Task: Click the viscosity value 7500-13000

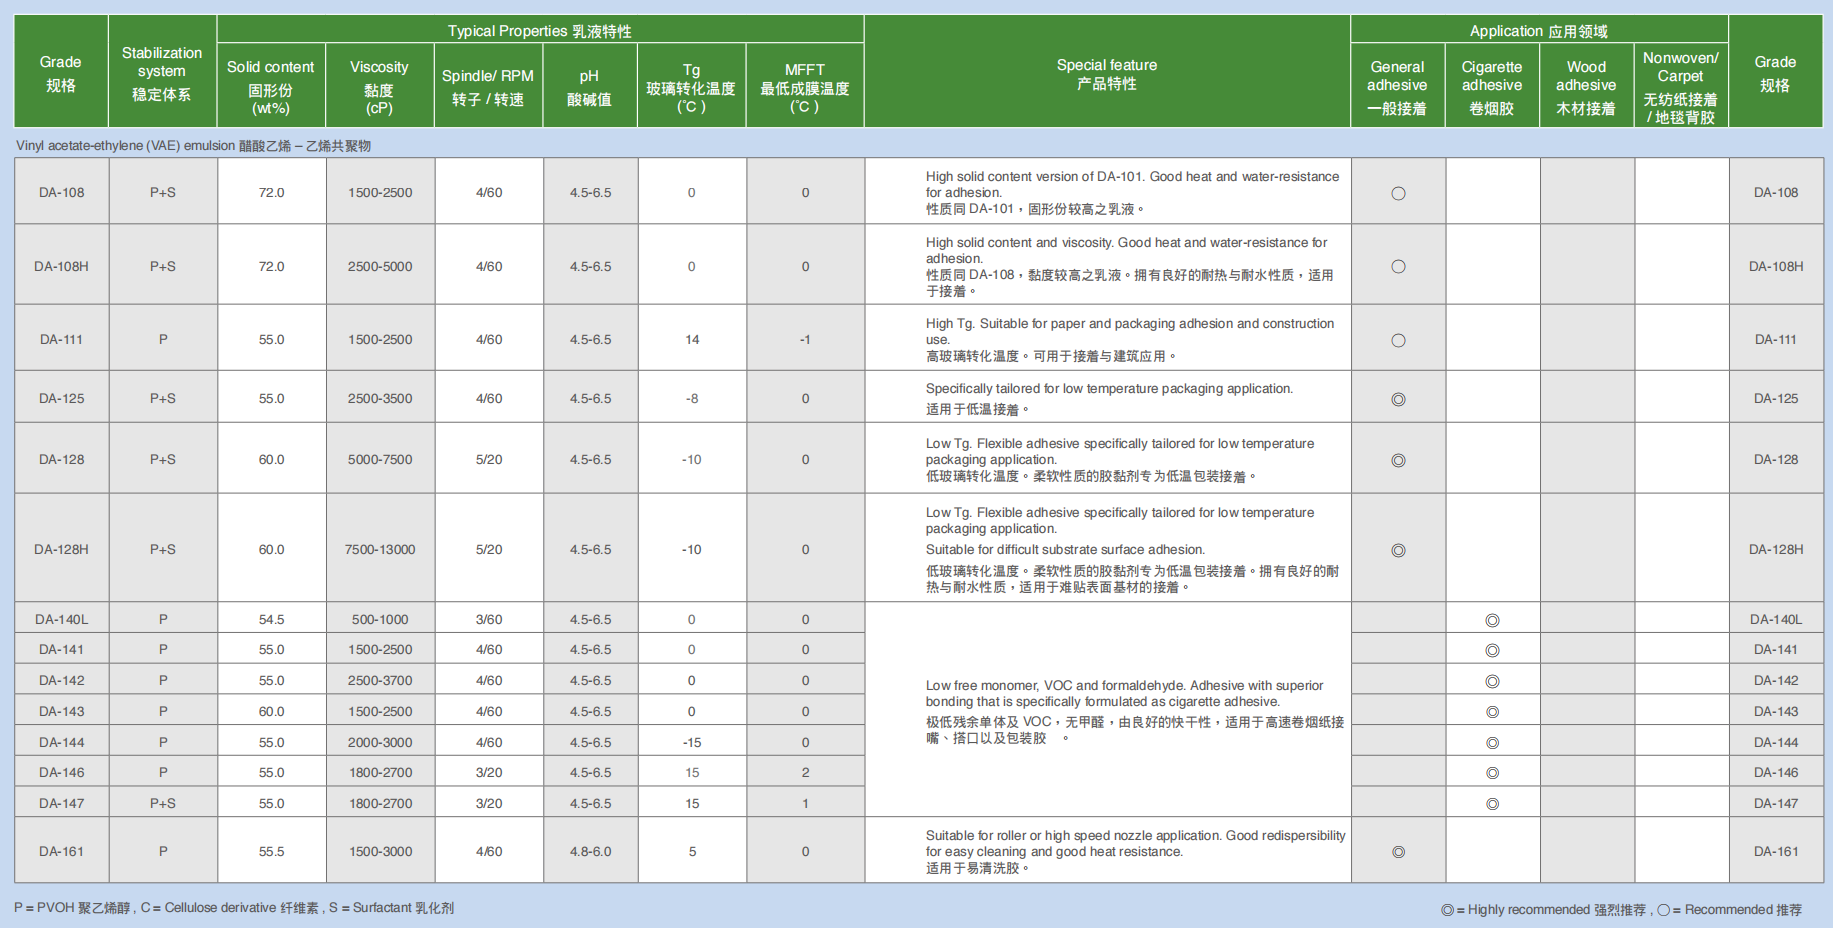Action: (380, 549)
